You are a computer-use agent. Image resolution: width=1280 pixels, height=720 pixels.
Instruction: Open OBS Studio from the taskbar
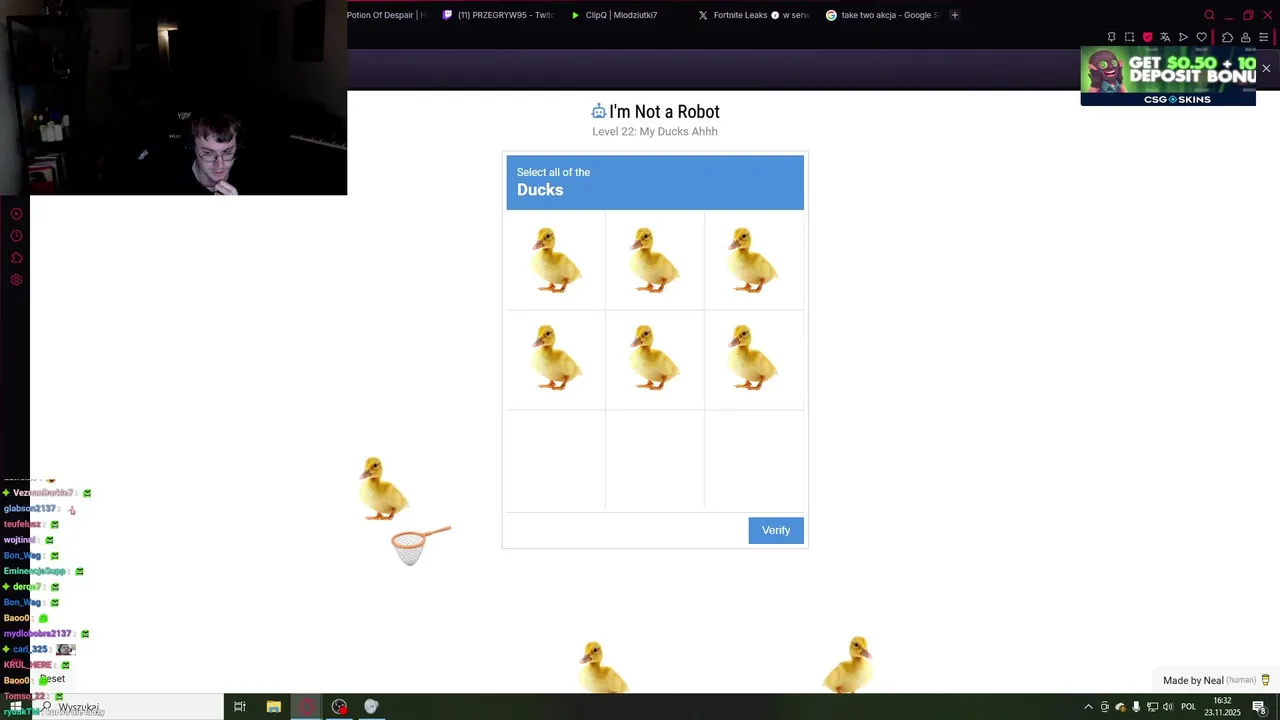coord(339,707)
